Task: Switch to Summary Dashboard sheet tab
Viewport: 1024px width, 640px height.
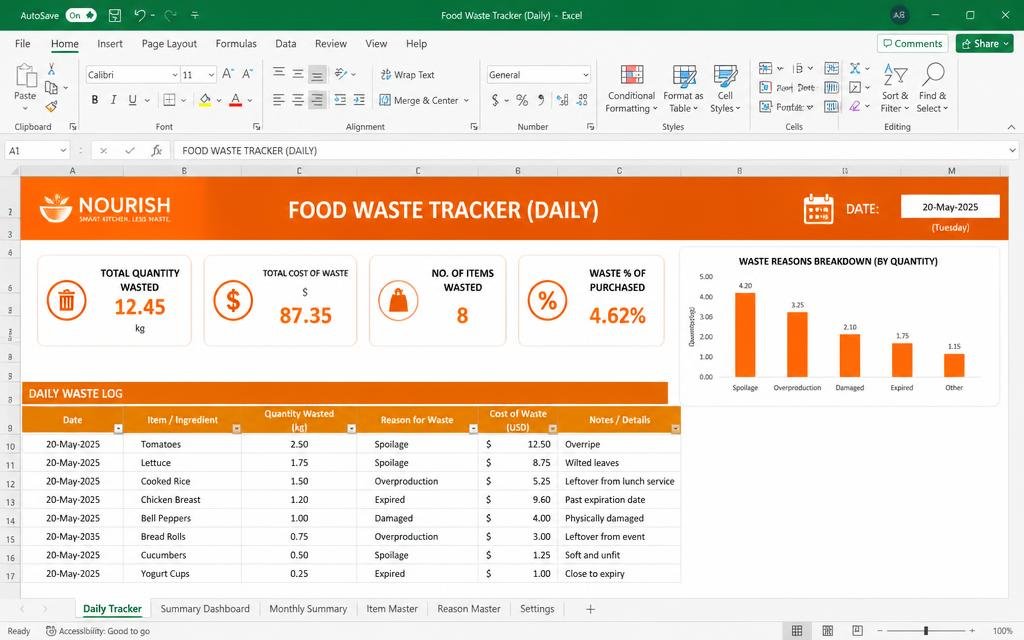Action: (205, 609)
